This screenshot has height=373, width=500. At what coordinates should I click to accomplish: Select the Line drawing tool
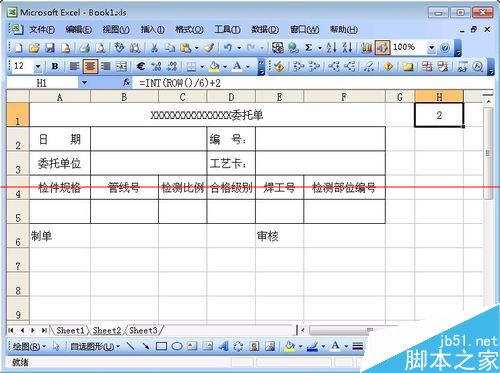point(131,346)
